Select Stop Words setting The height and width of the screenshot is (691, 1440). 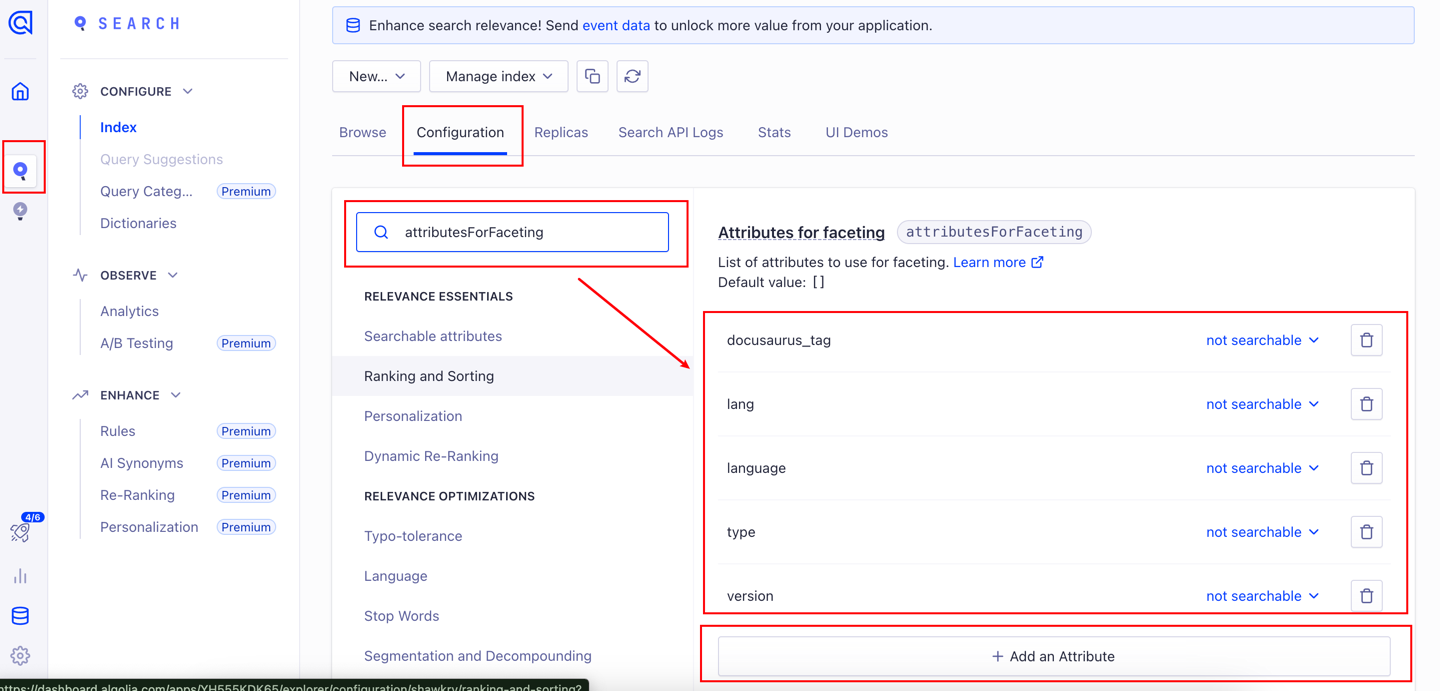(401, 616)
